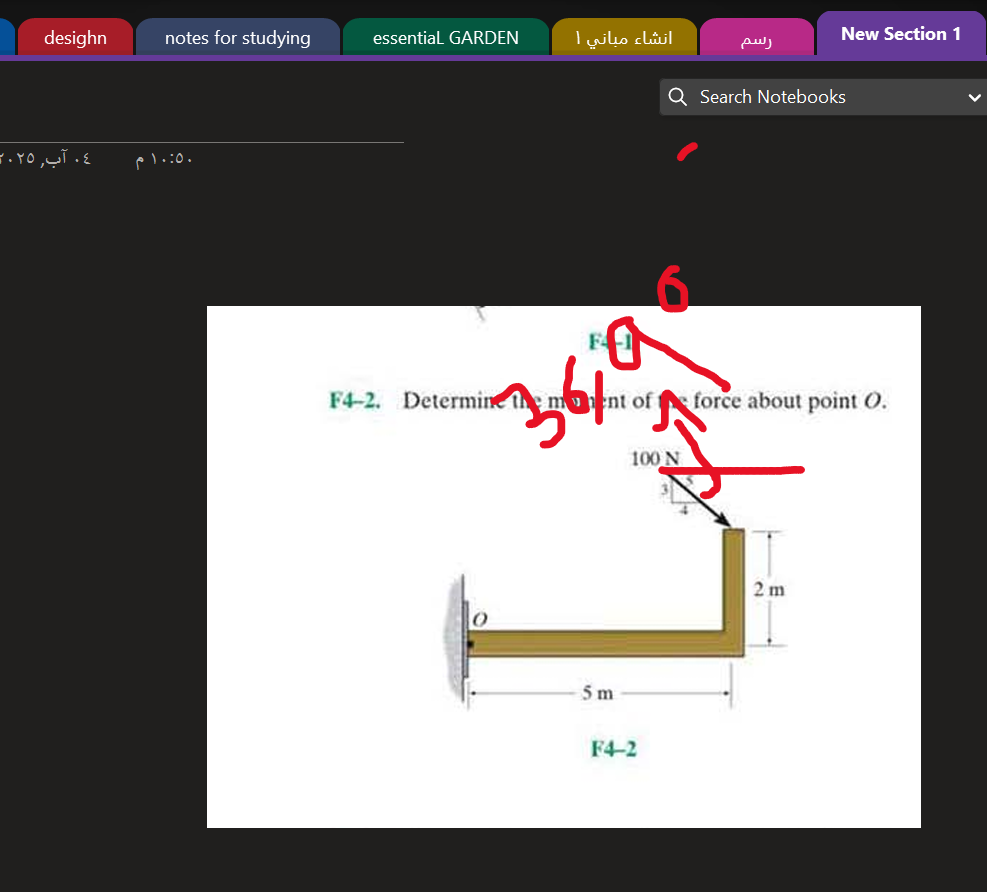The height and width of the screenshot is (892, 987).
Task: Click inside the Search Notebooks field
Action: coord(810,97)
